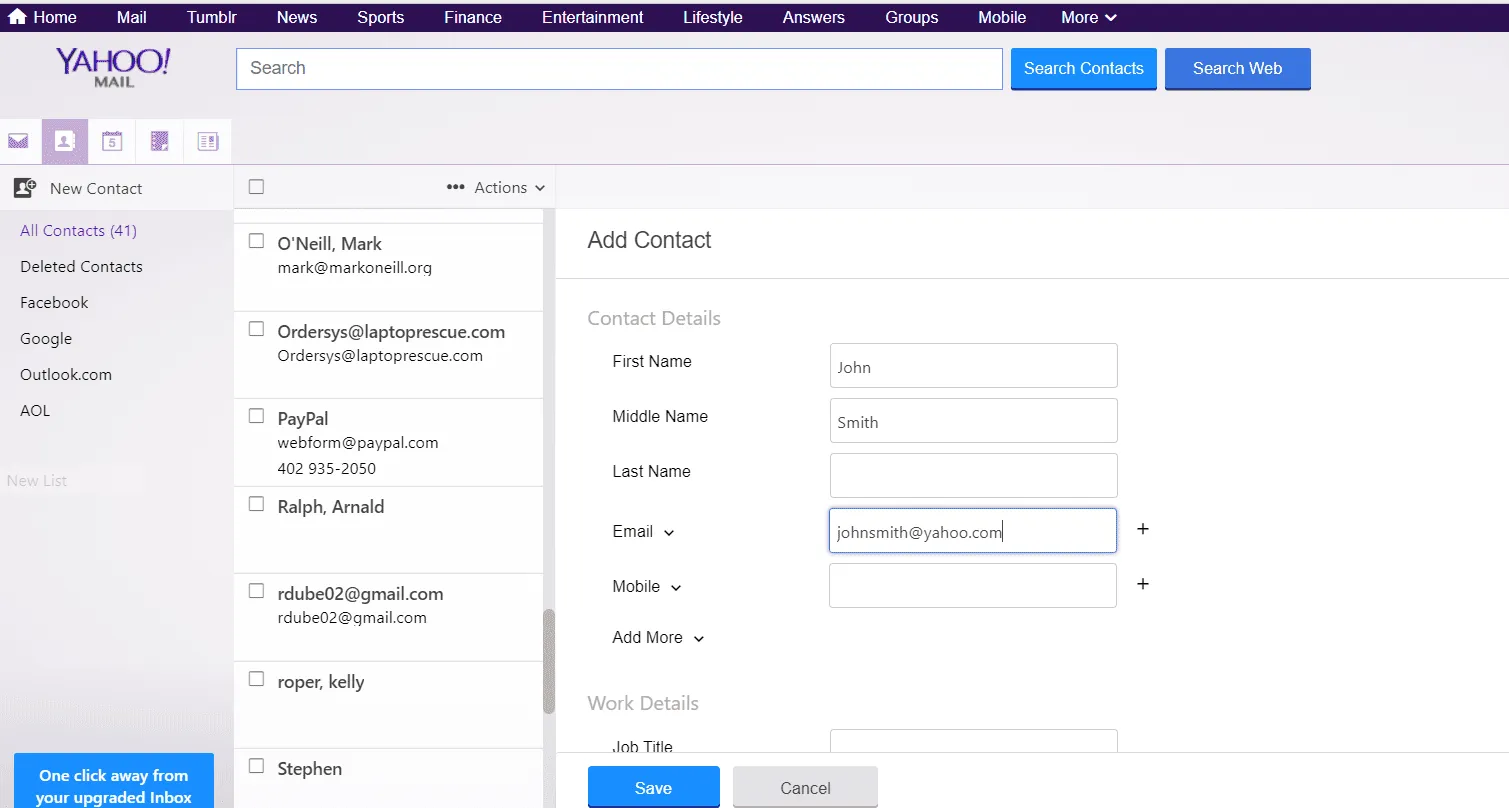Click mark@markoneill.org email text
Screen dimensions: 1509x808
pyautogui.click(x=355, y=268)
